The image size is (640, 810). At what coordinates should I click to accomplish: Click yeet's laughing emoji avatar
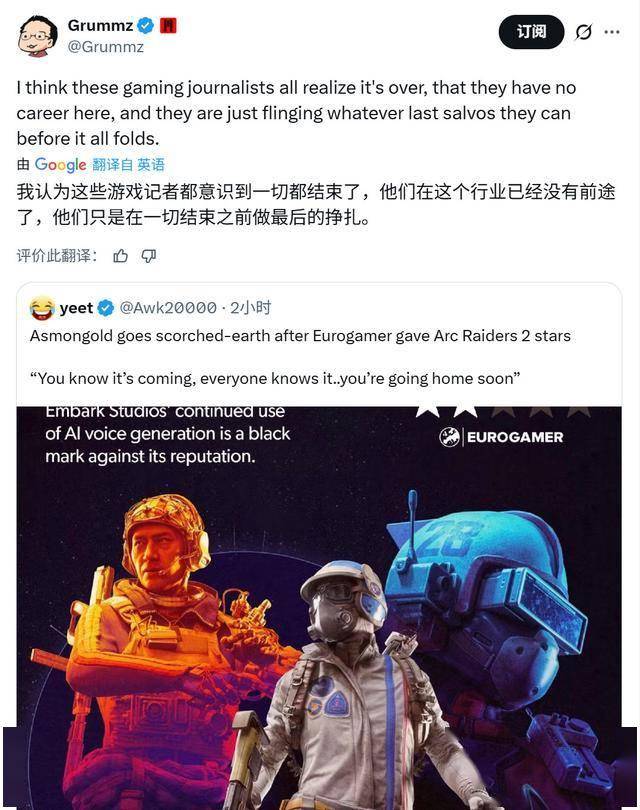pos(42,308)
